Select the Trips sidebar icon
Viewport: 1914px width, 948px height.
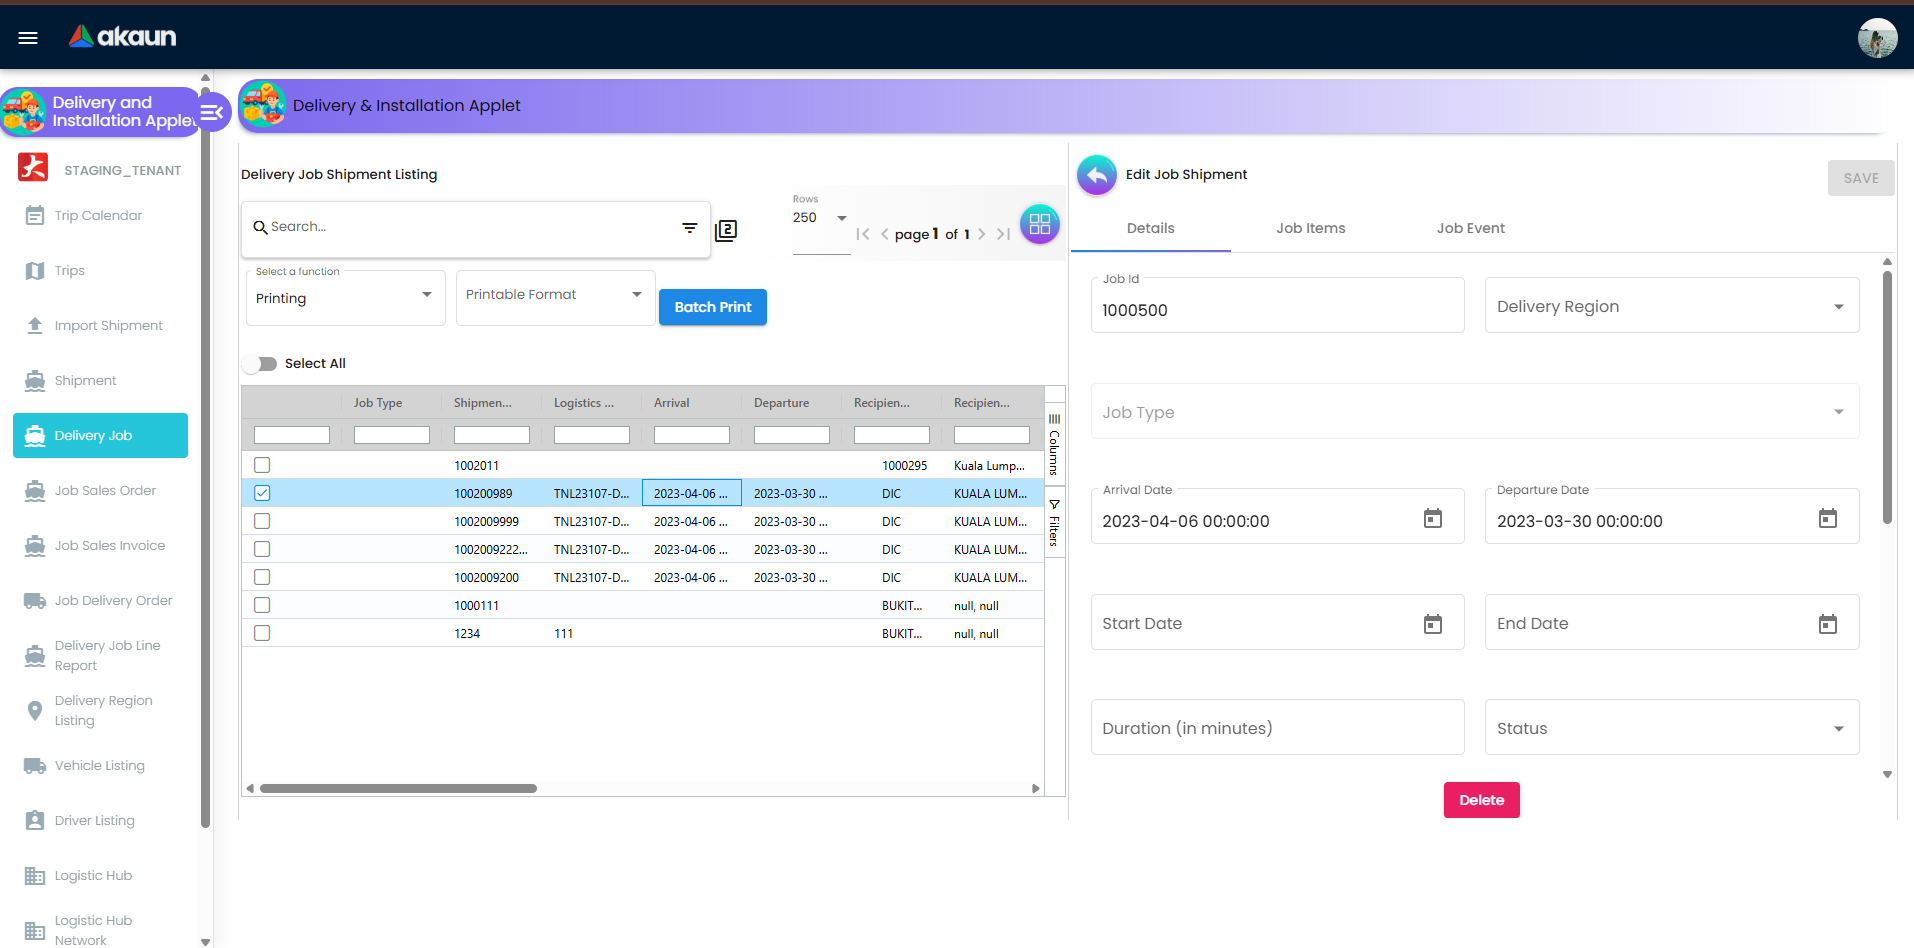click(x=72, y=270)
